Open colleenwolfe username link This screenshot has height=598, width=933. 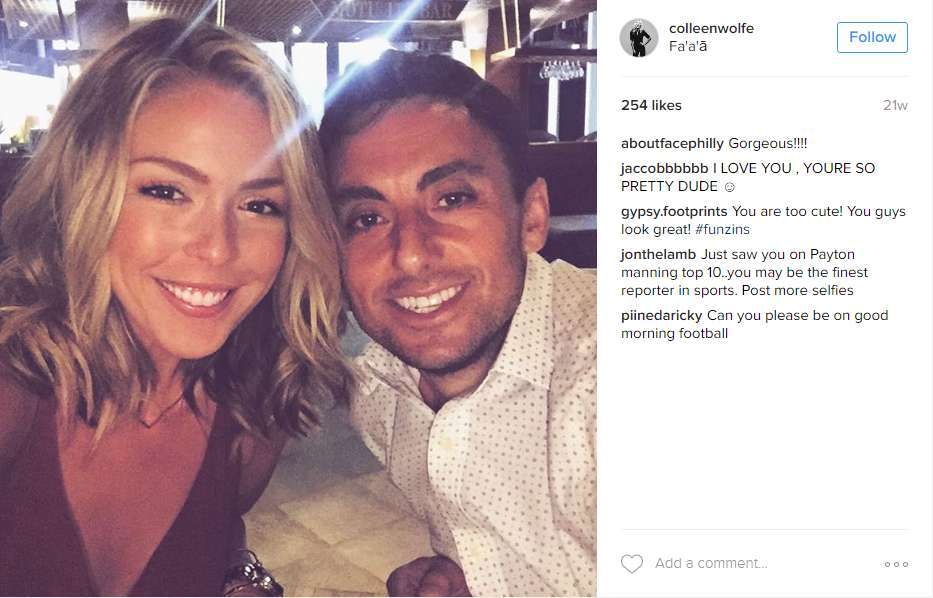[711, 29]
